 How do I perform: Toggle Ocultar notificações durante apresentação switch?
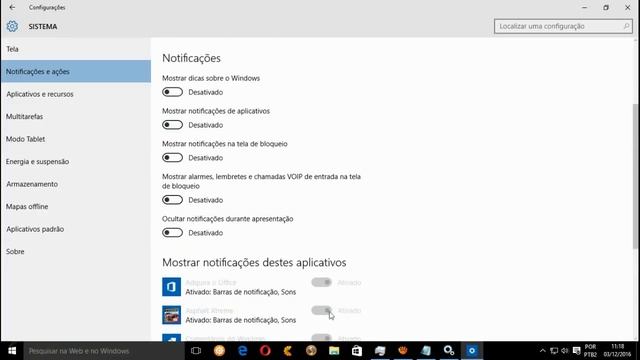coord(172,233)
